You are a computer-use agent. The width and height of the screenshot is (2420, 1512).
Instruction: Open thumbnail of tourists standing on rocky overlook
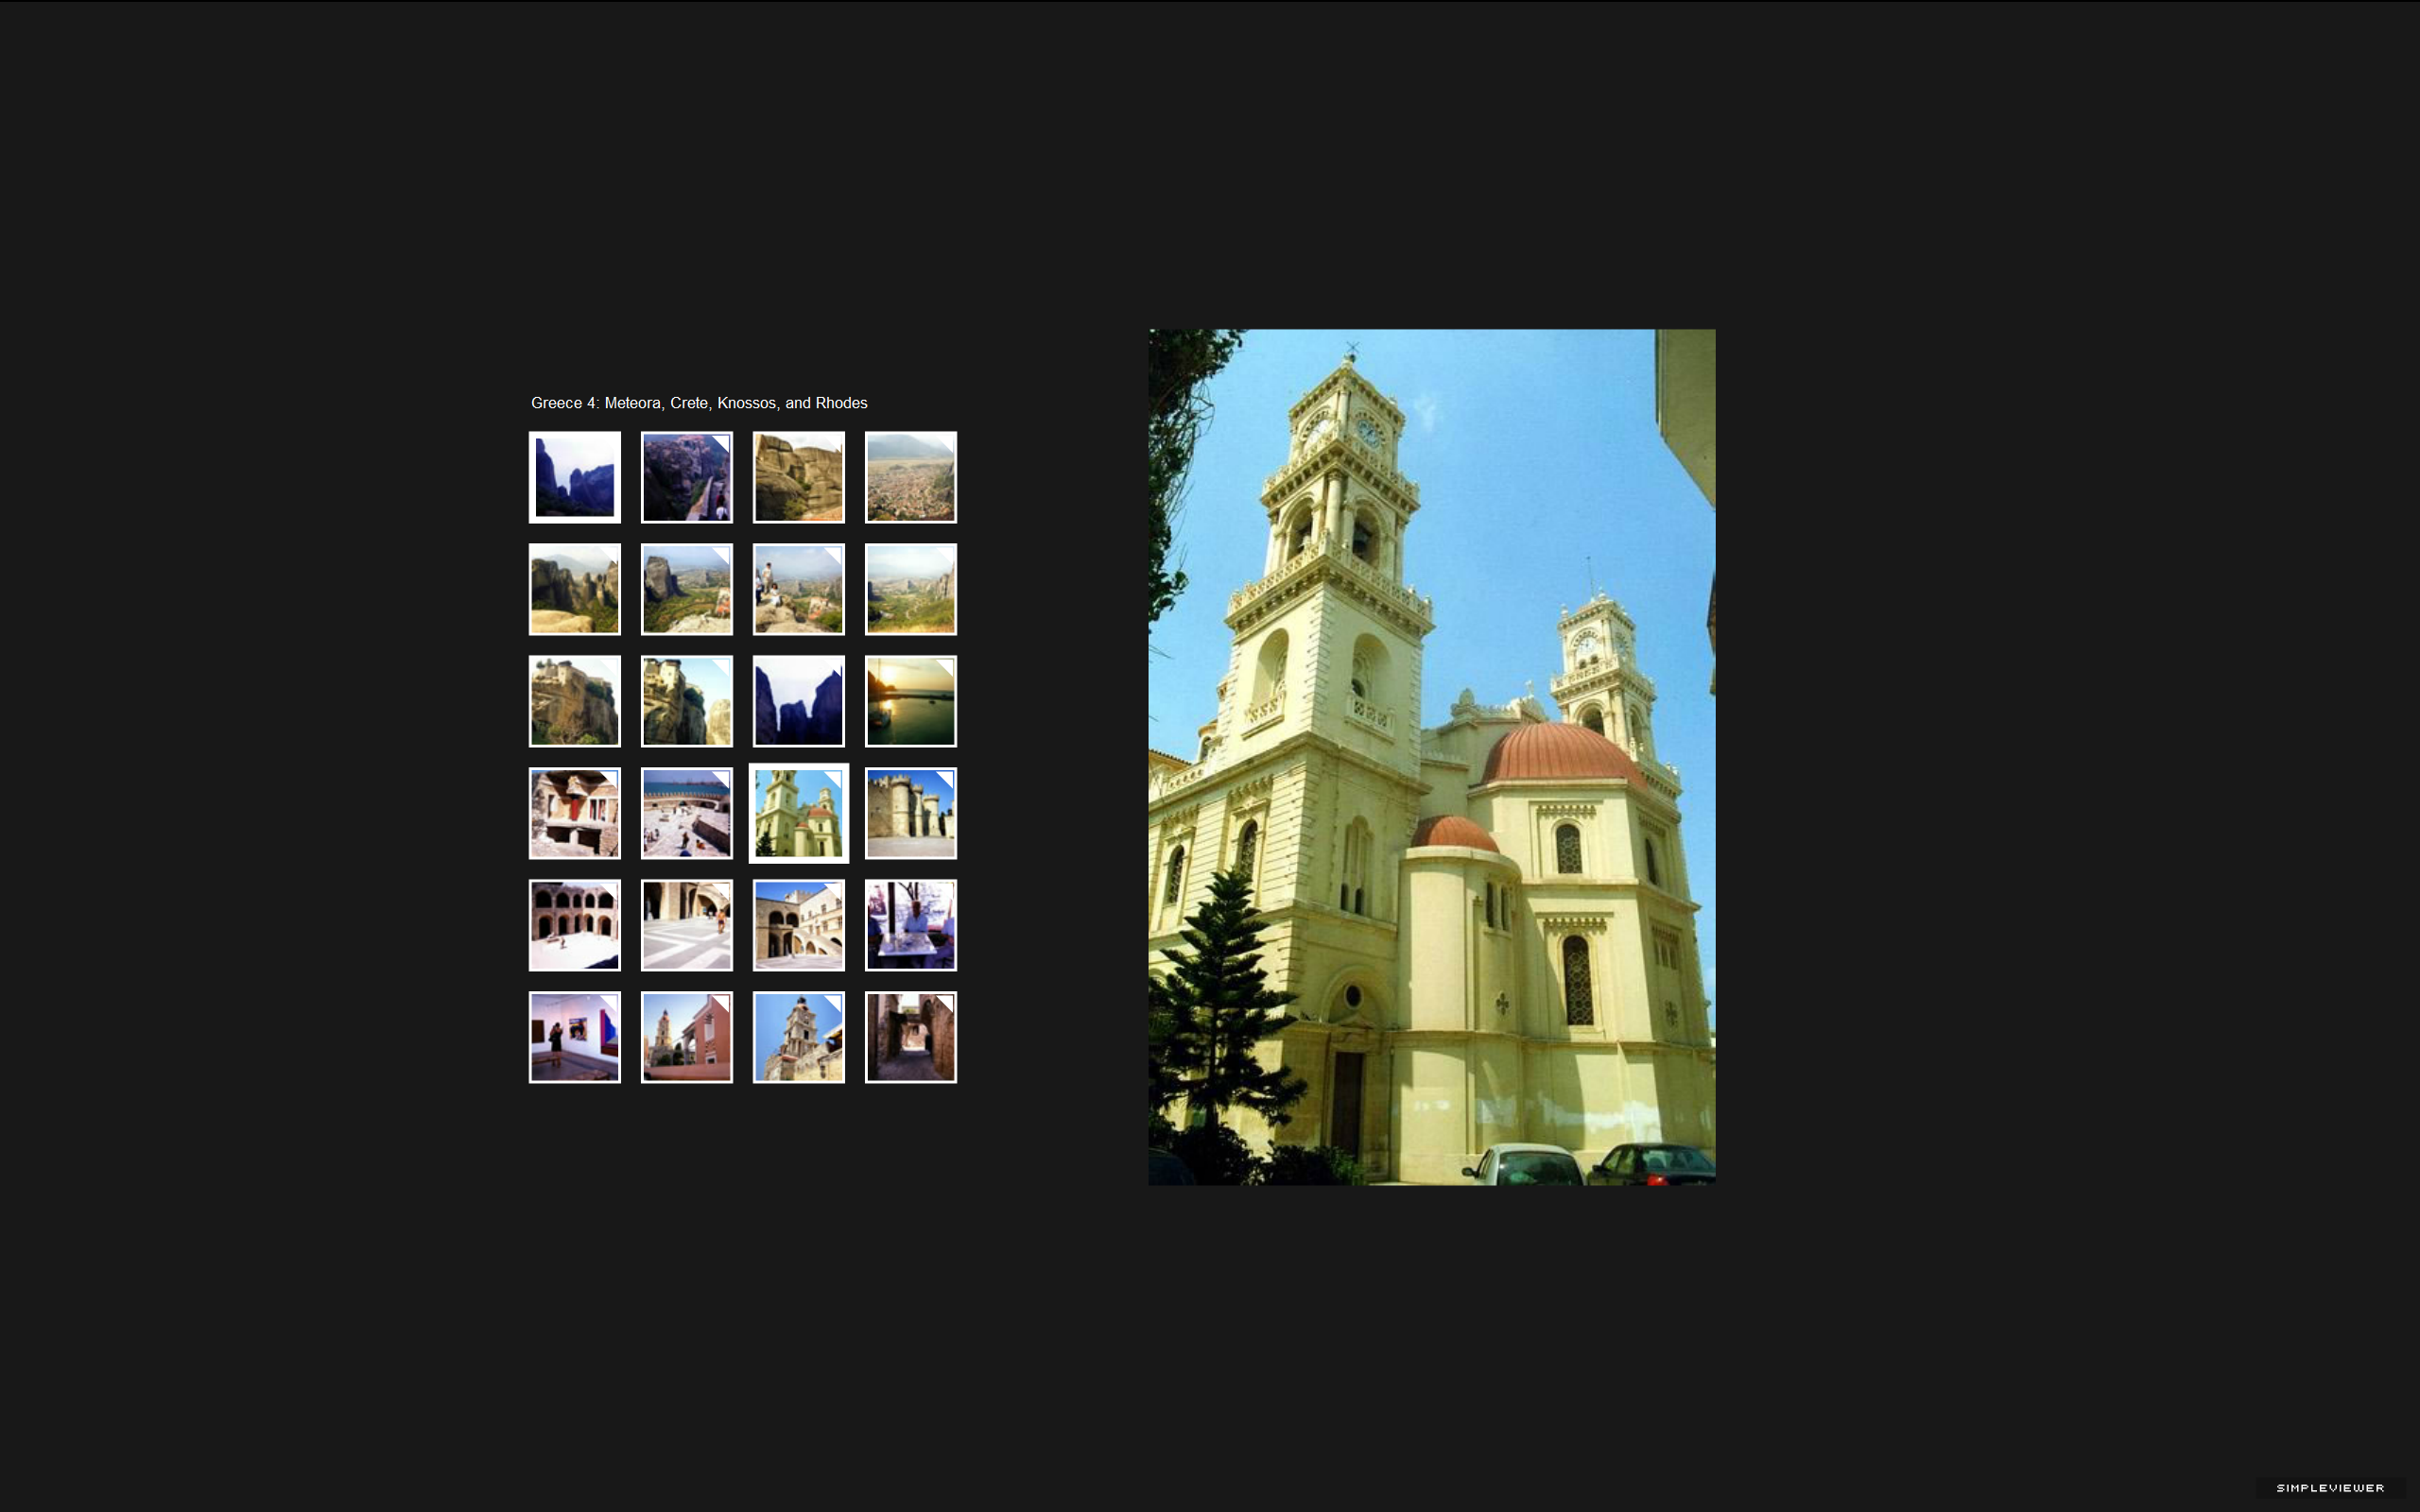tap(799, 589)
